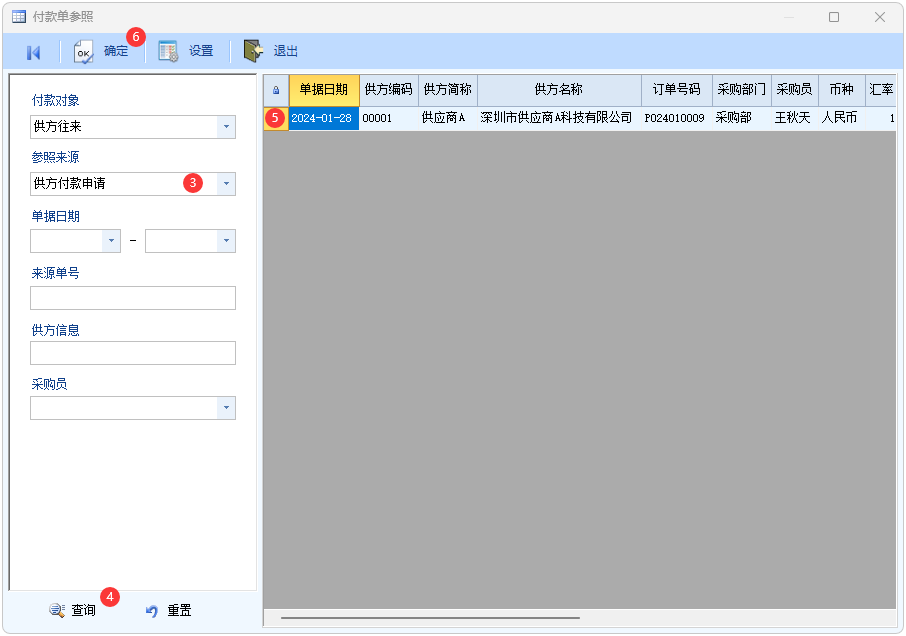Select the row selector of first record

click(x=276, y=118)
